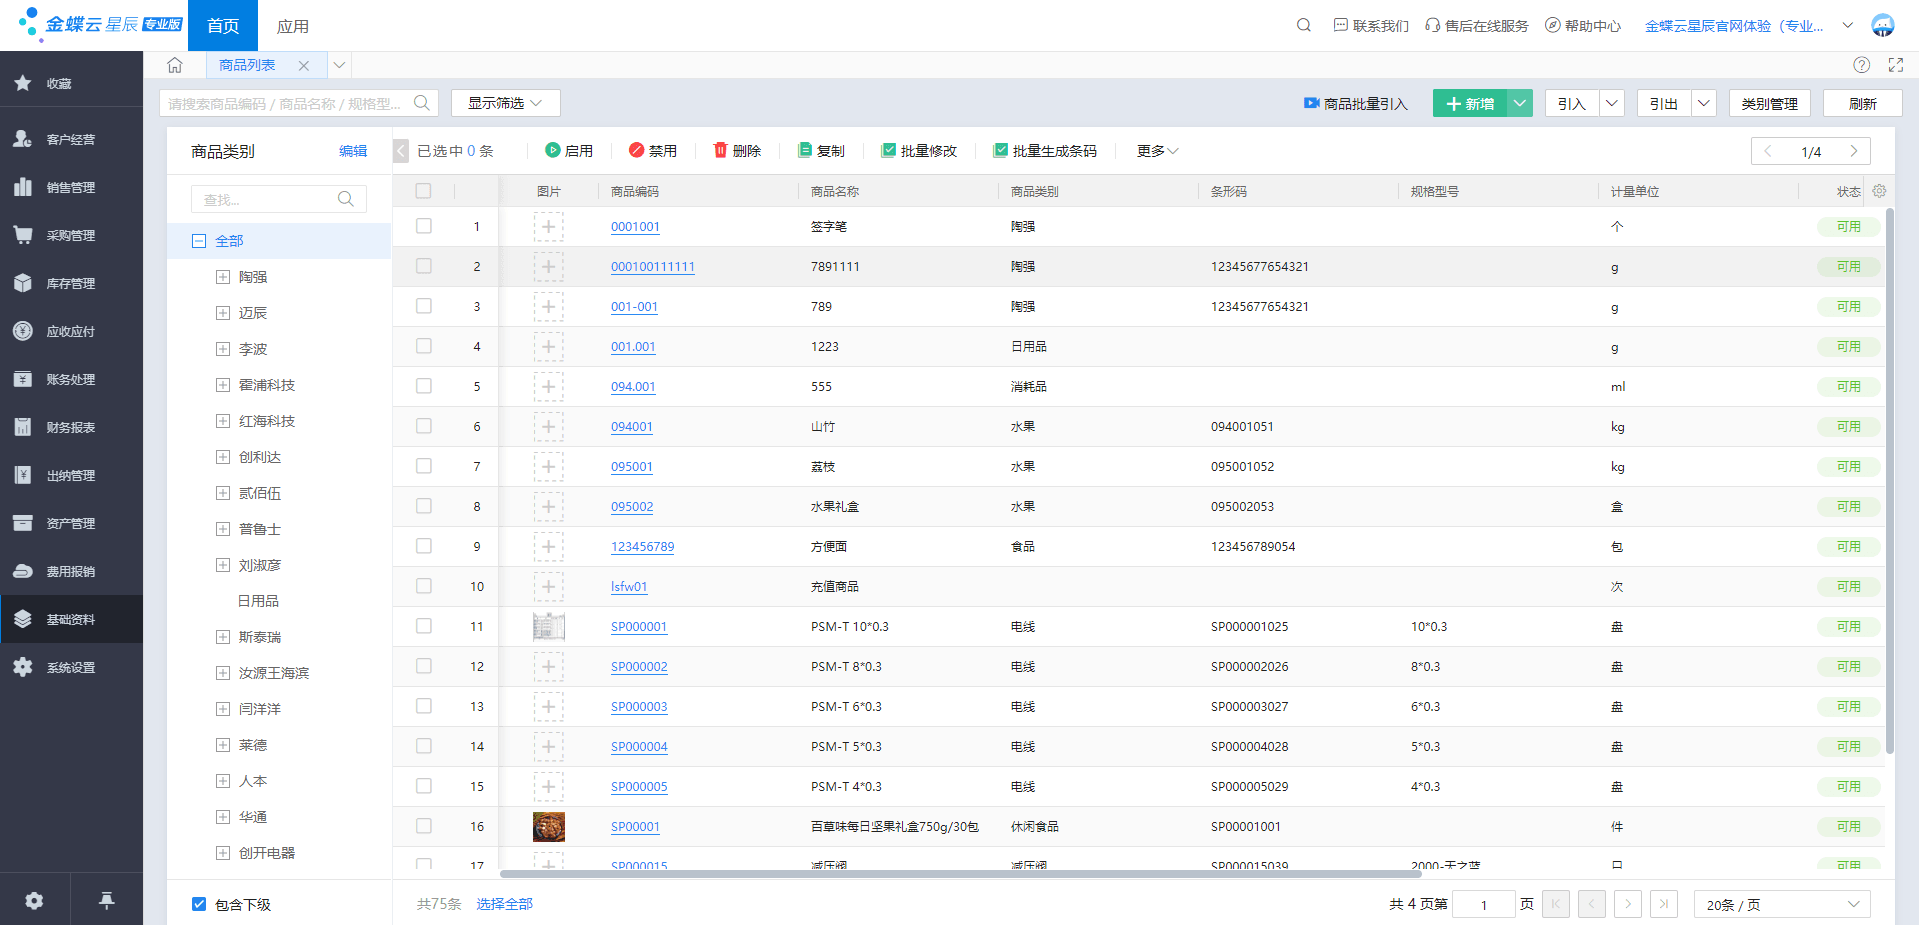
Task: Open 库存管理 sidebar module
Action: [71, 283]
